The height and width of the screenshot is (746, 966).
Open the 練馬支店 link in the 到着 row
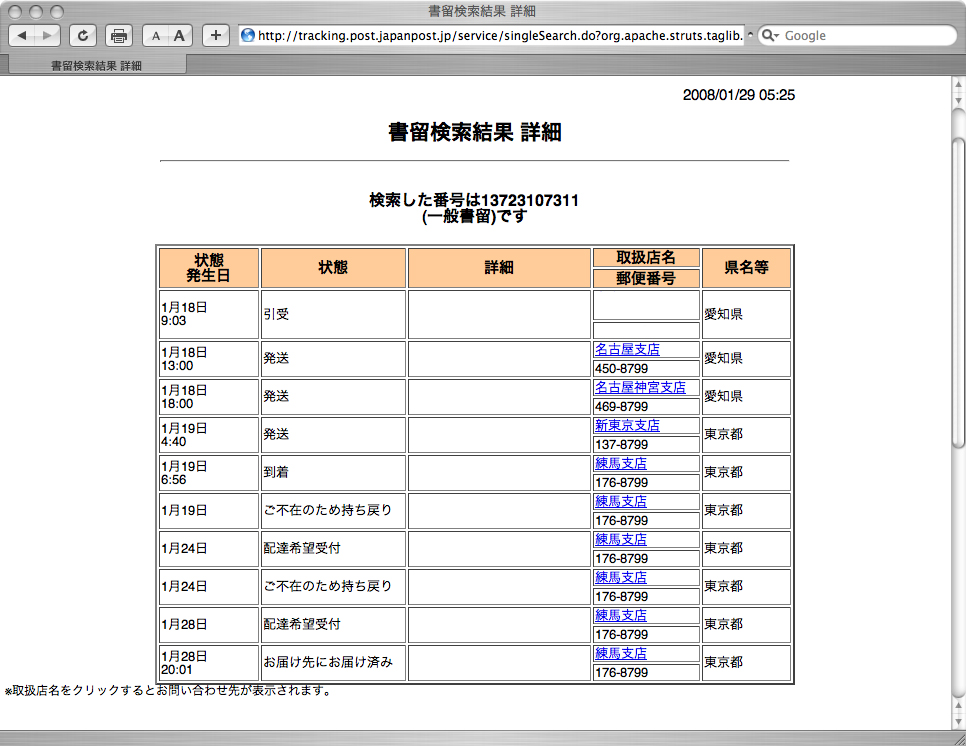point(621,464)
